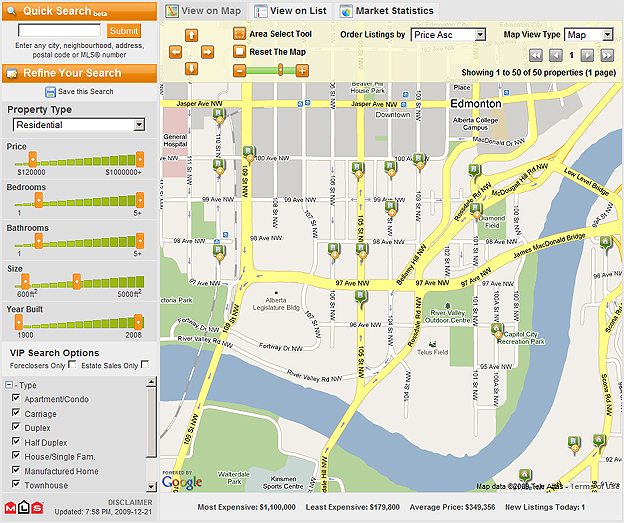Open the Order Listings by dropdown

pos(448,35)
